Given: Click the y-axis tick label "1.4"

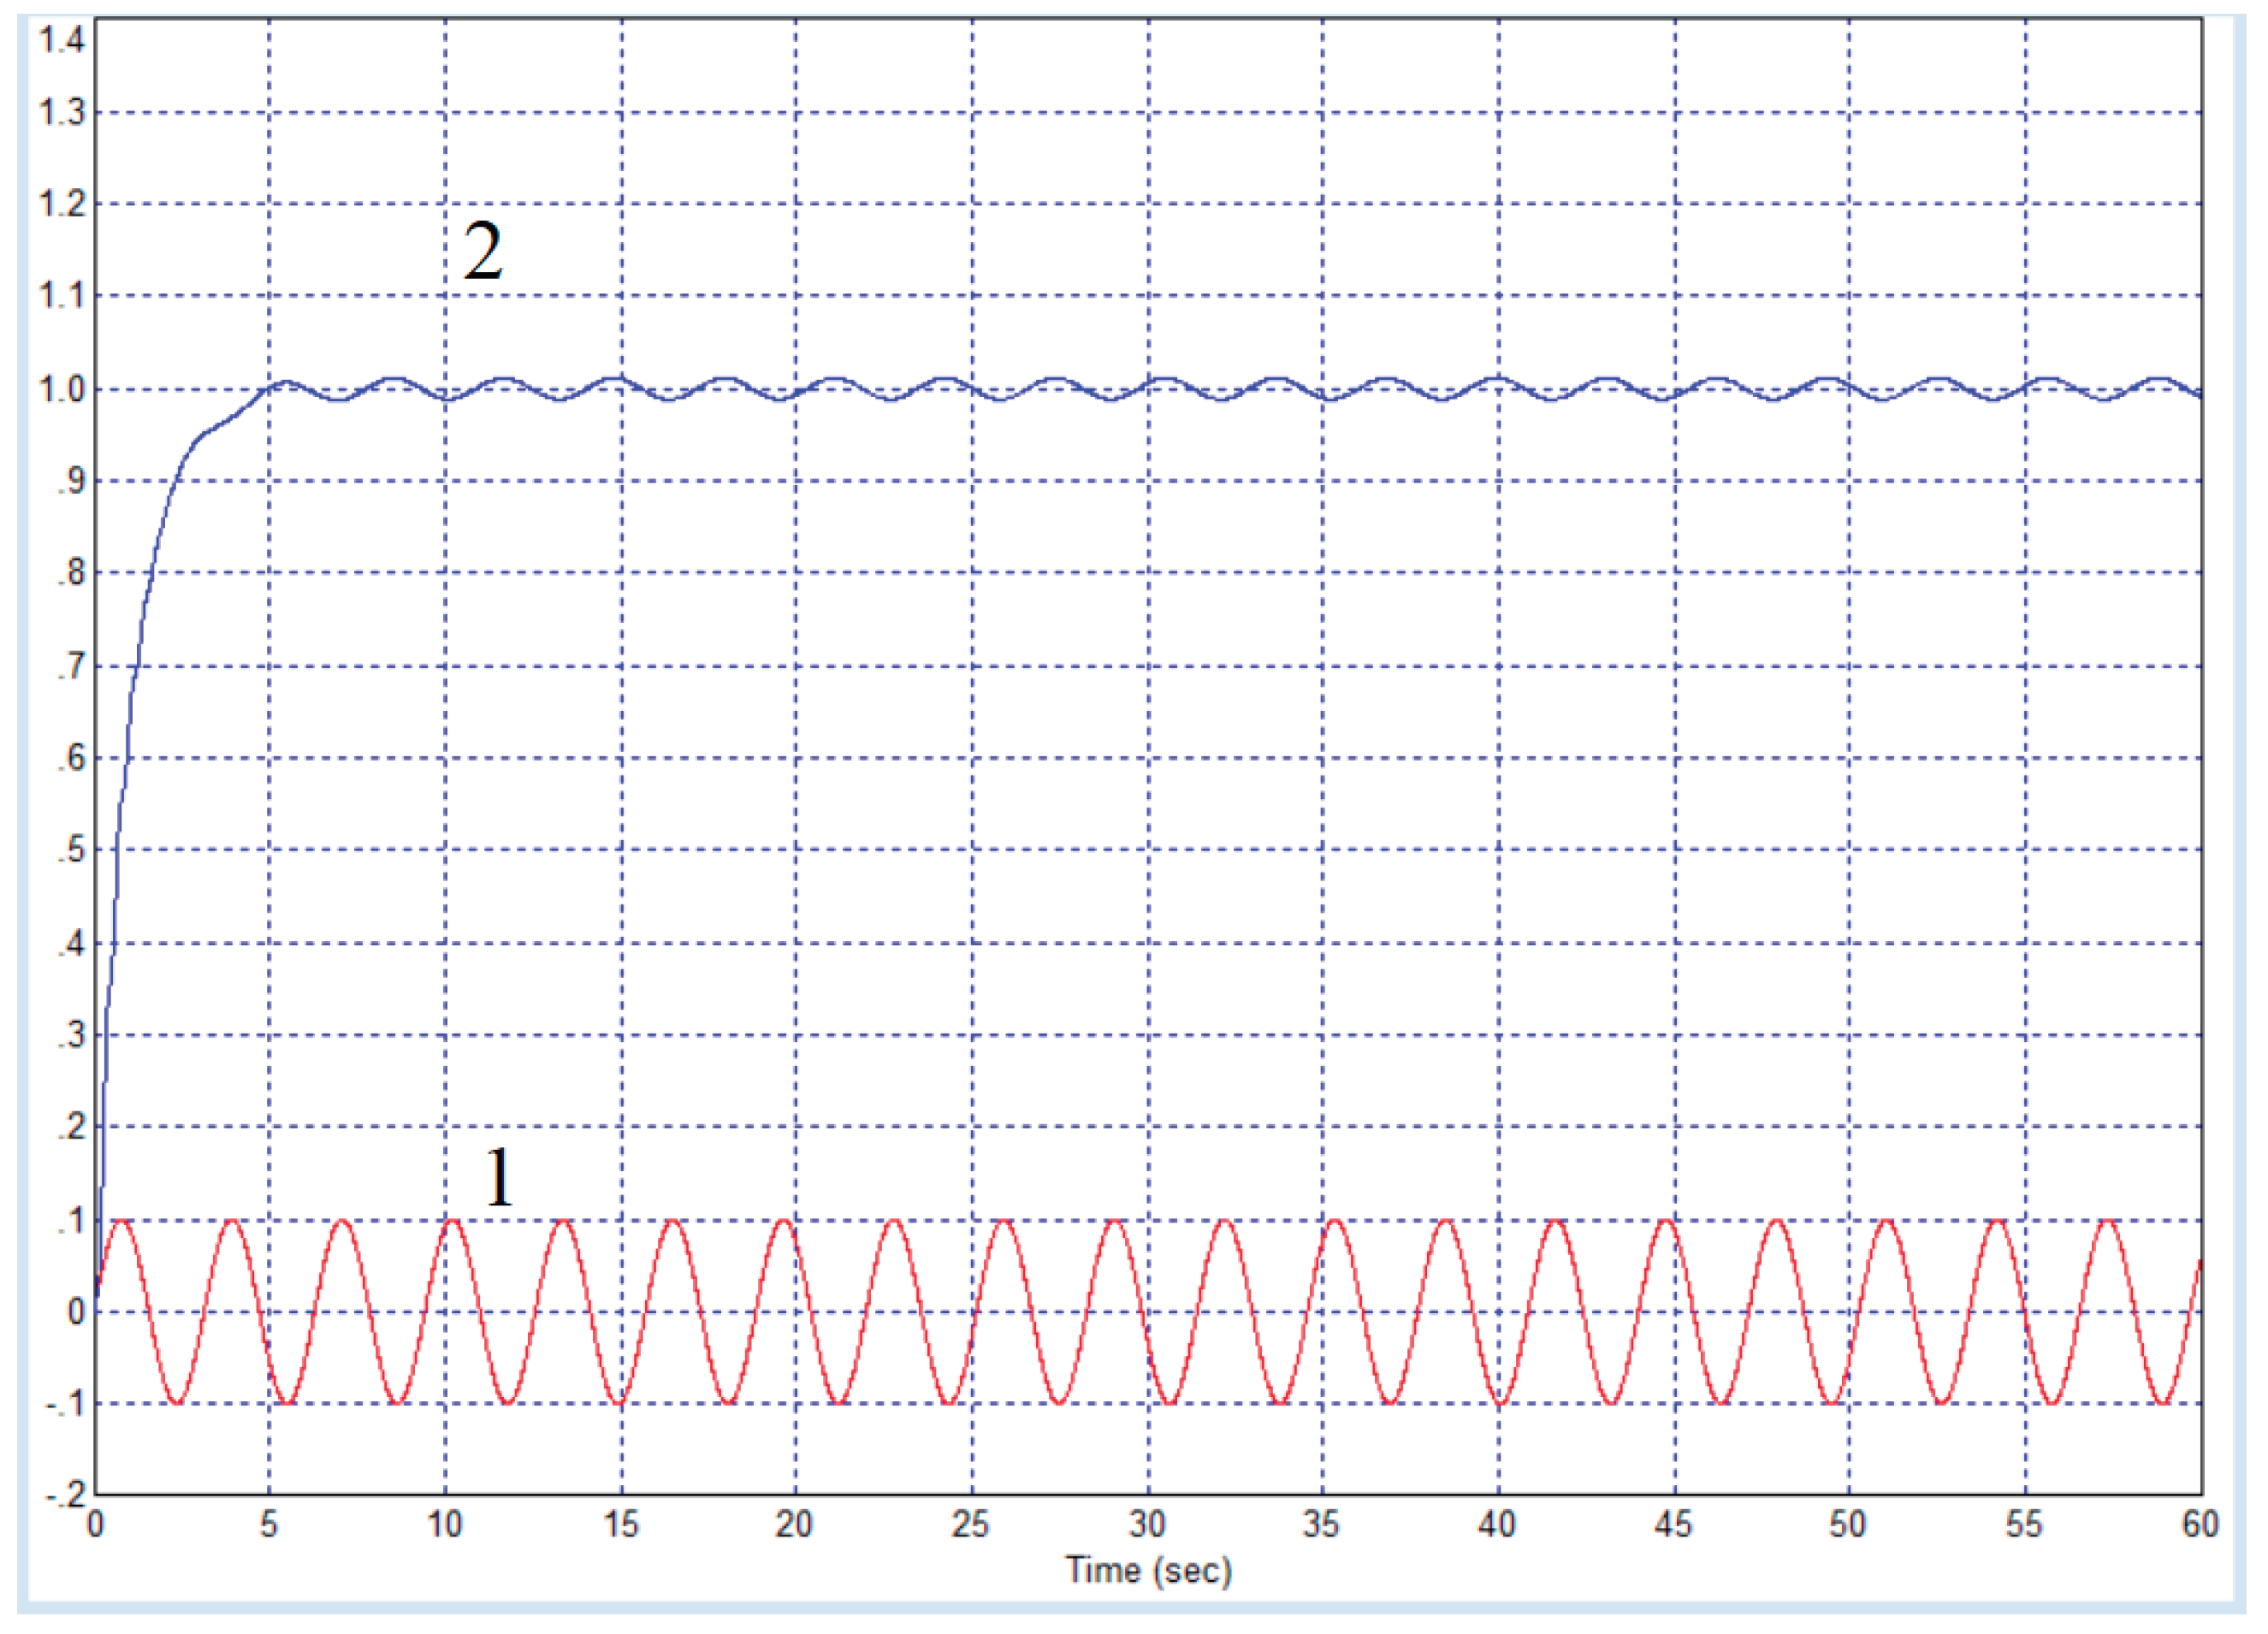Looking at the screenshot, I should pos(62,41).
